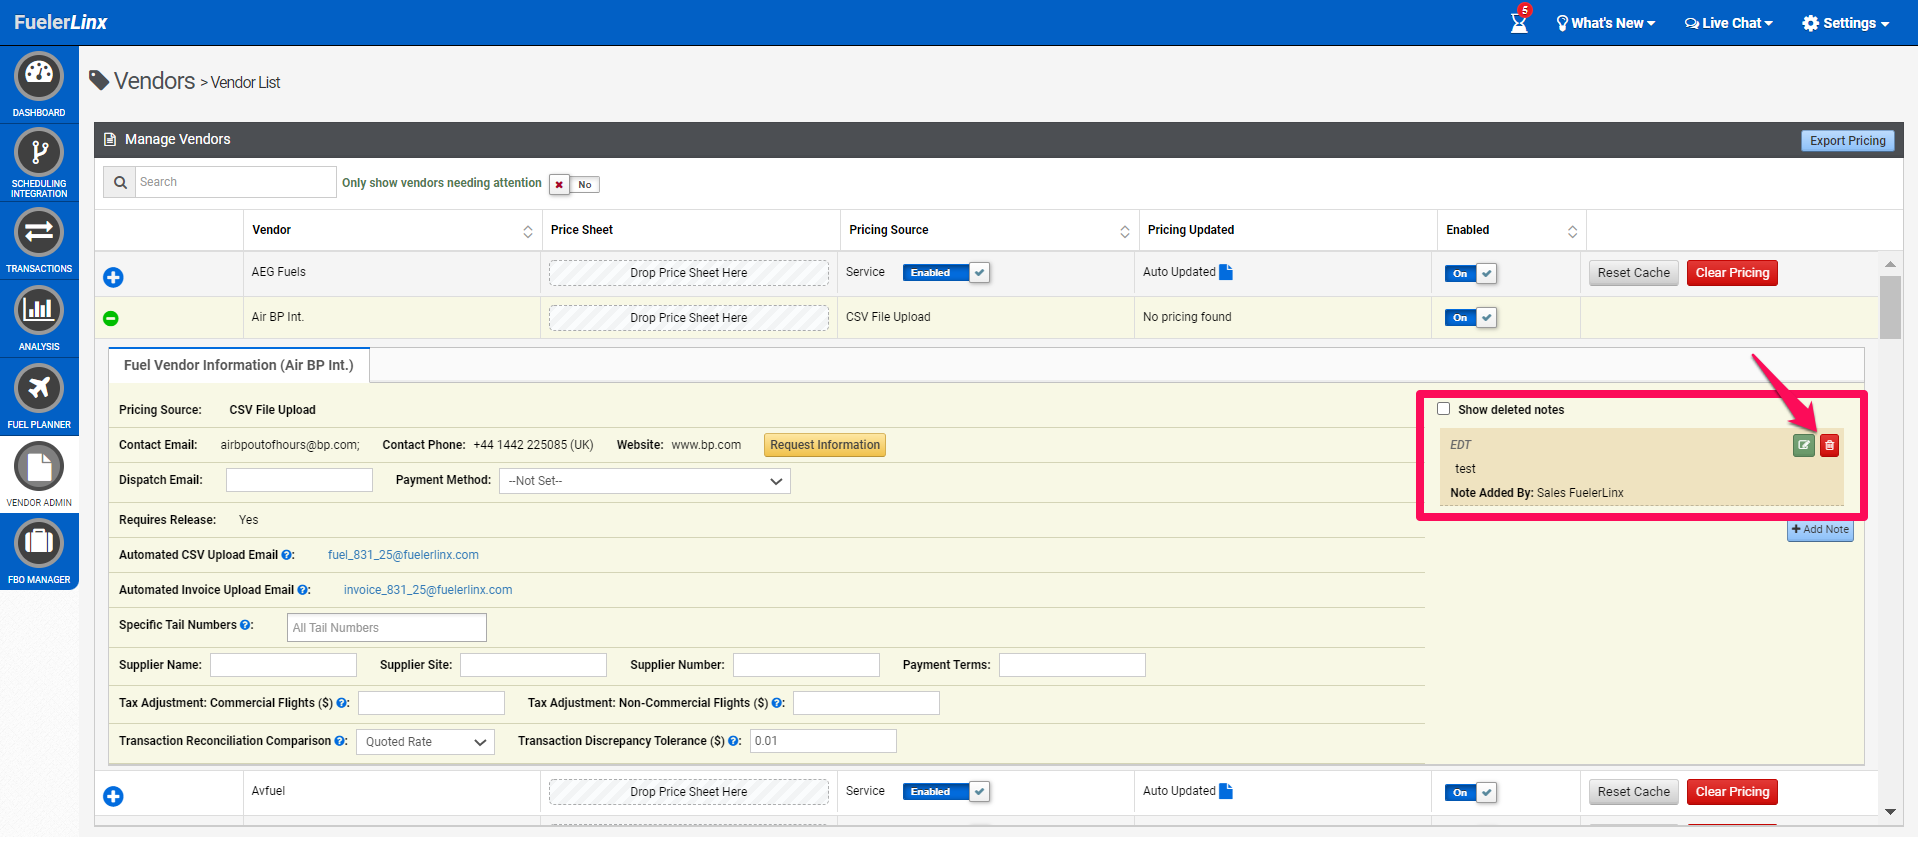Expand the AEG Fuels vendor row
The image size is (1918, 849).
coord(113,277)
